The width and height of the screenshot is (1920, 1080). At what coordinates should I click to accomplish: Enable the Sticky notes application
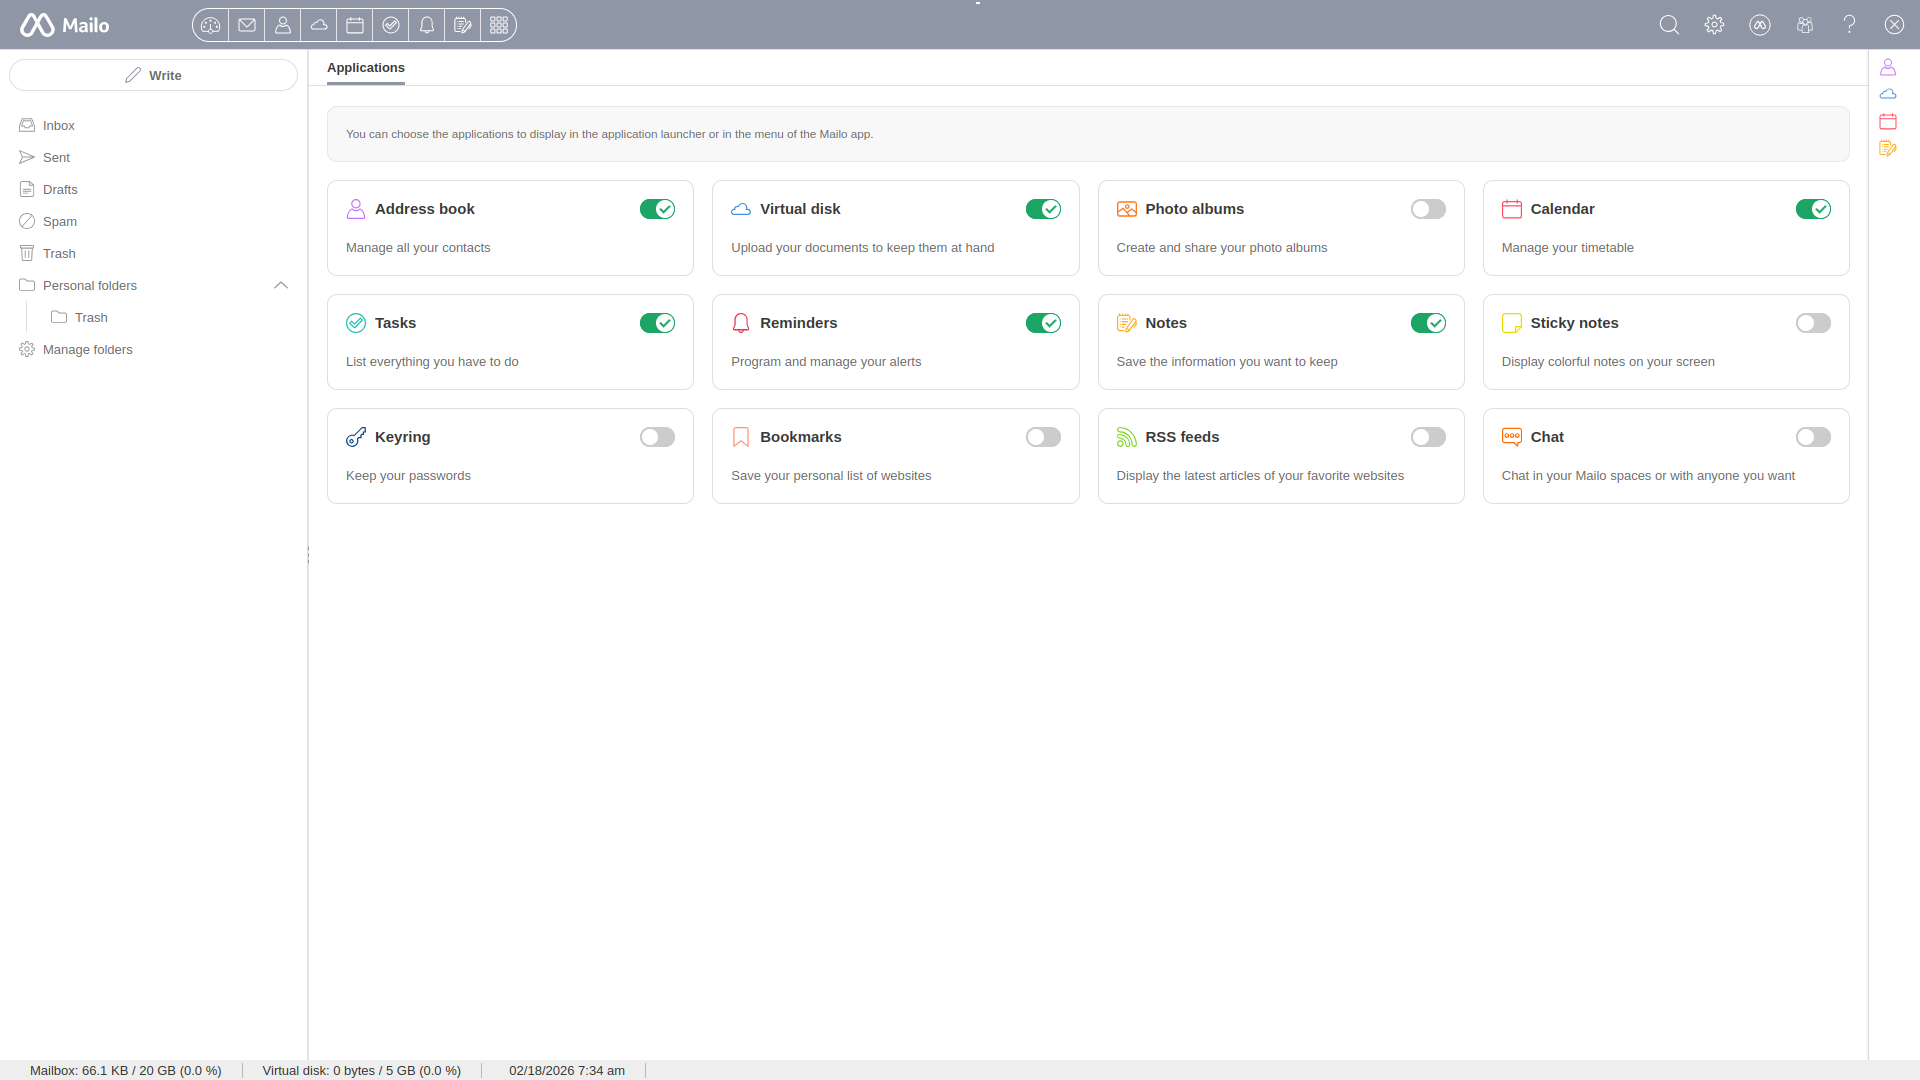click(1813, 323)
